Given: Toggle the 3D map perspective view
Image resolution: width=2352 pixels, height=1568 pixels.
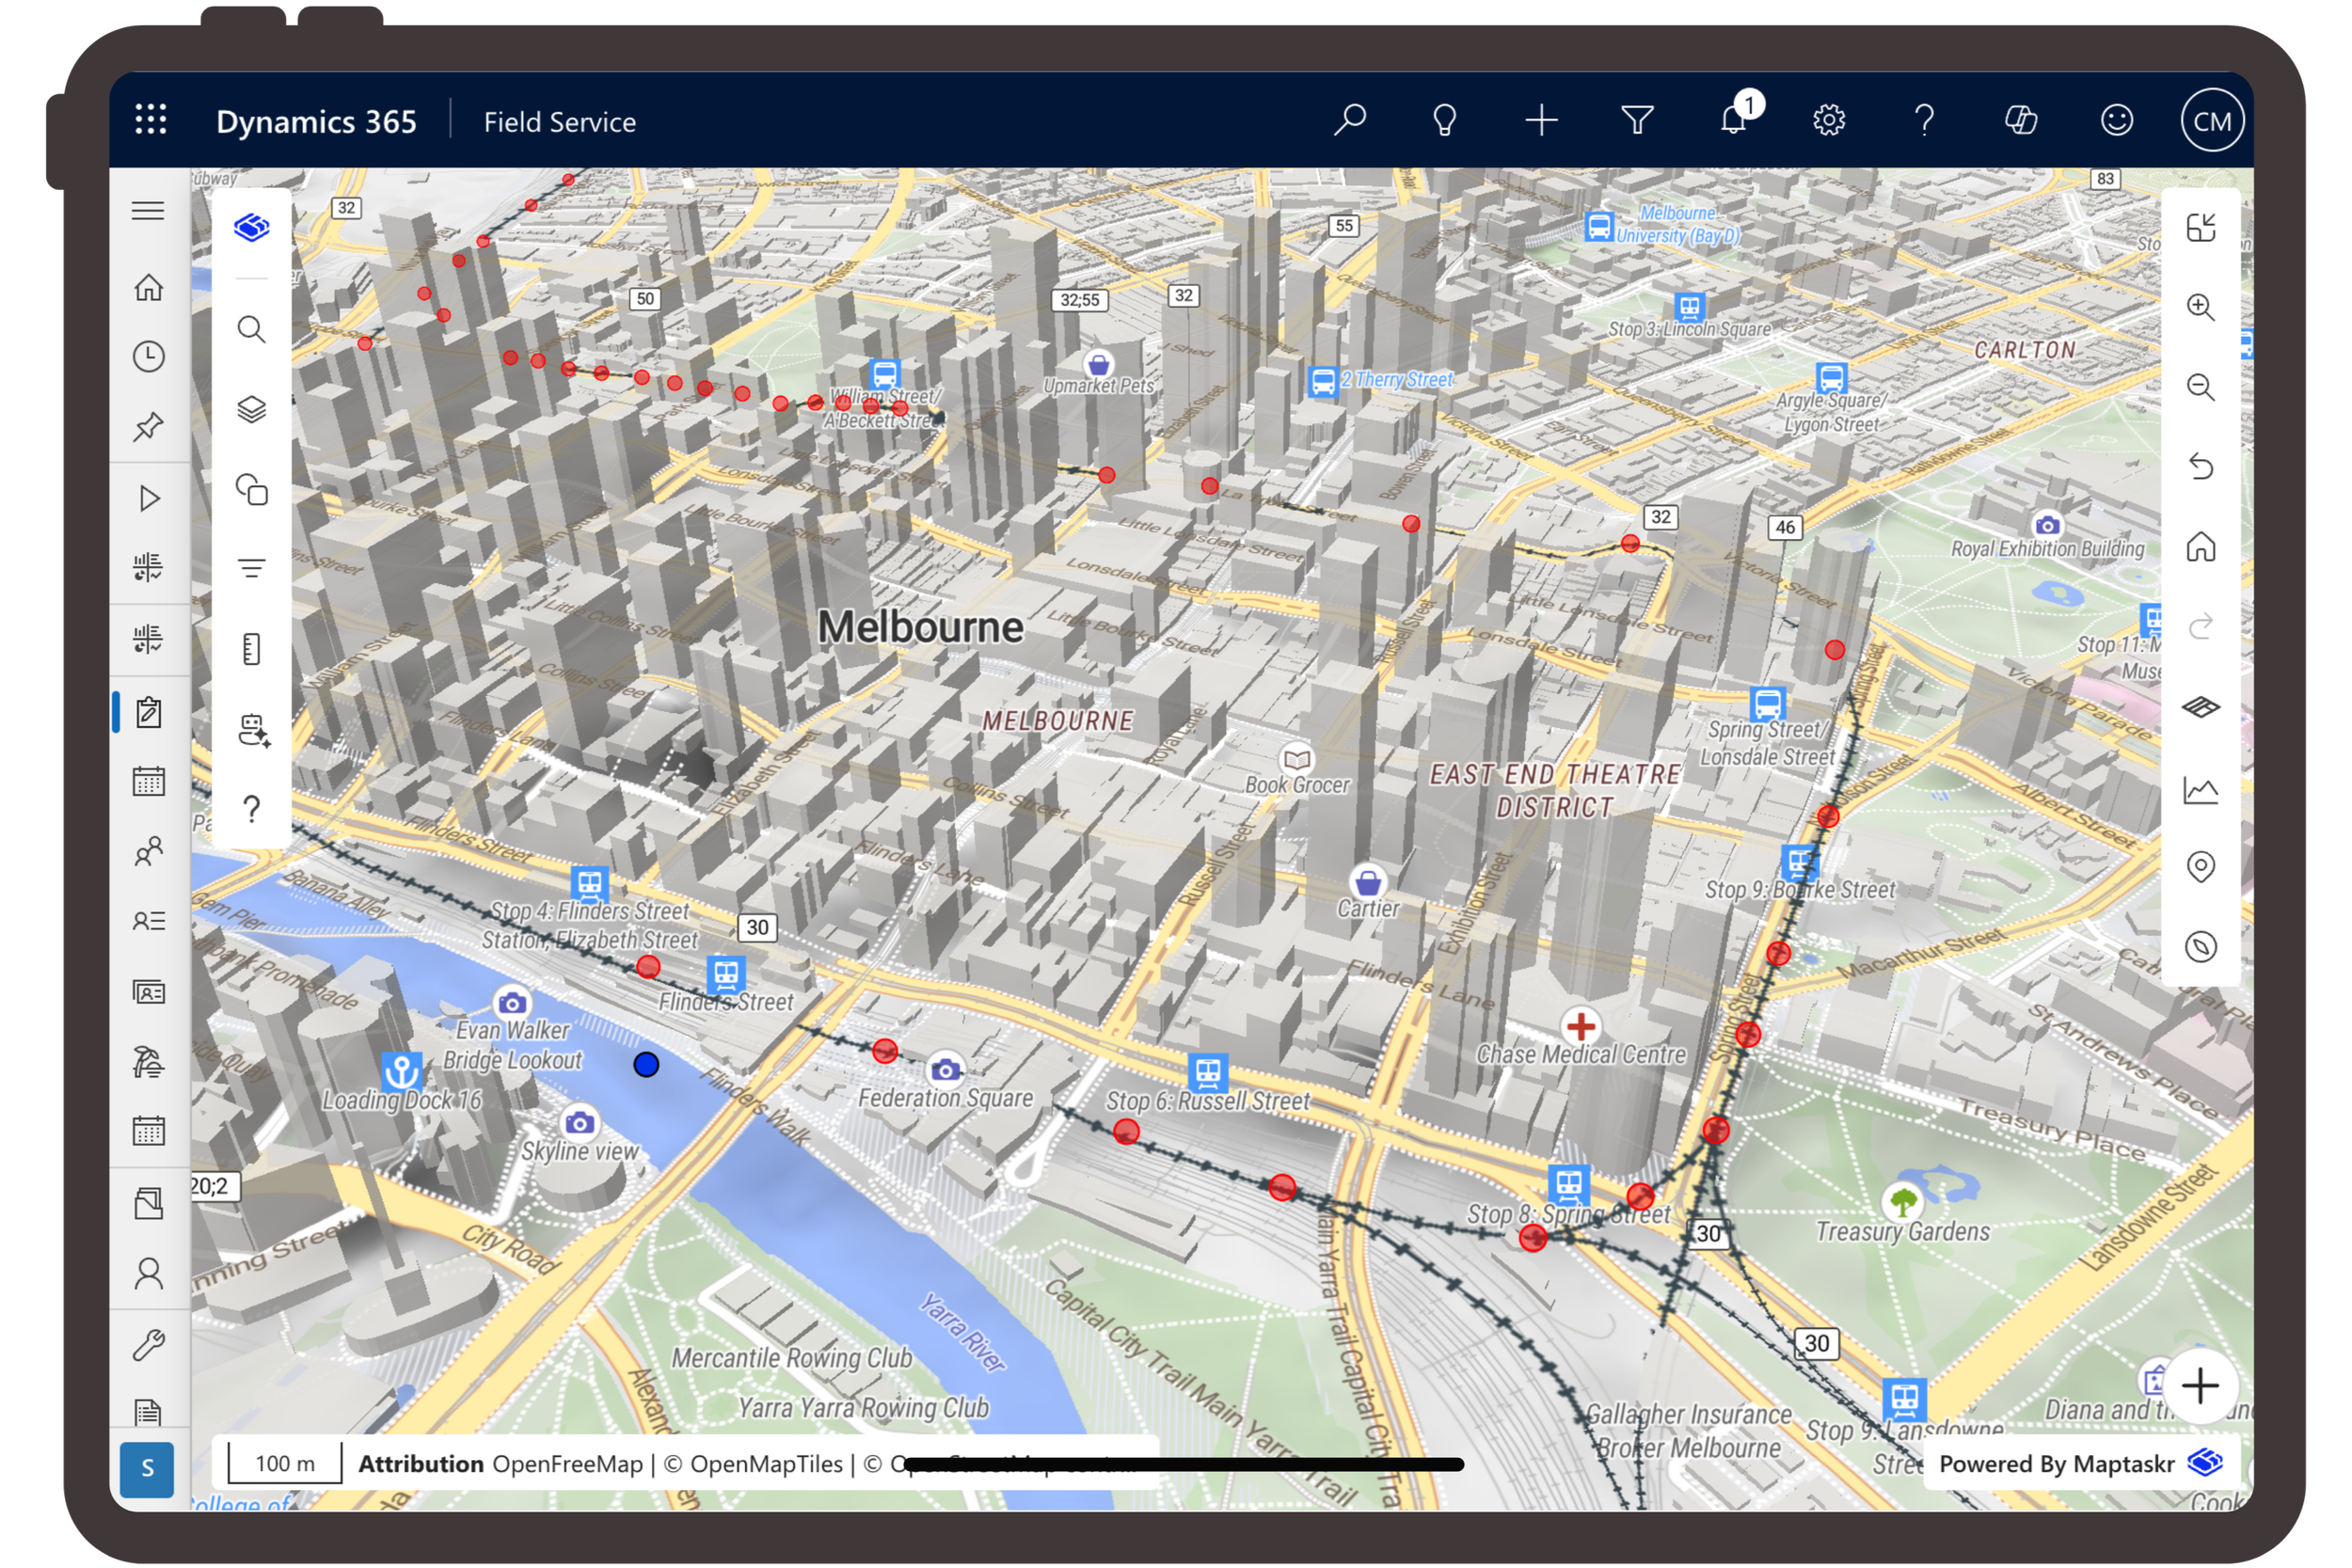Looking at the screenshot, I should click(x=2200, y=707).
